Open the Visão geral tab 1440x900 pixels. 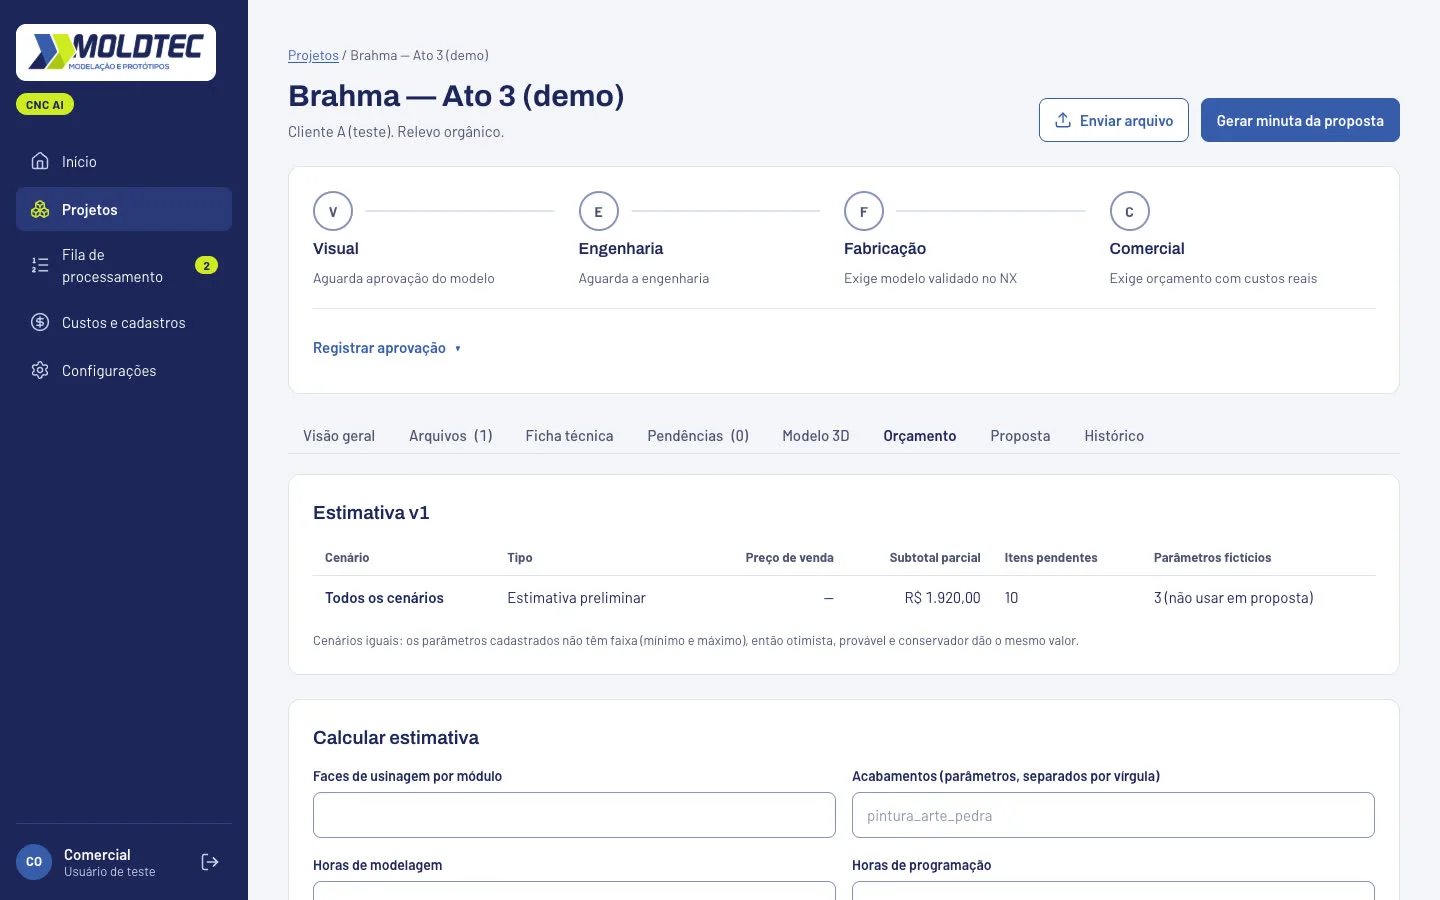pyautogui.click(x=339, y=436)
